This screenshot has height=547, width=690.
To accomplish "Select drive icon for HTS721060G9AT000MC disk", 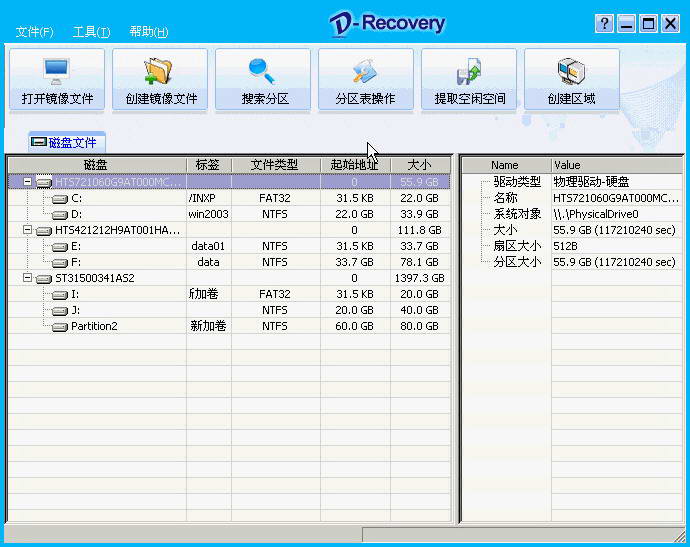I will click(x=44, y=182).
